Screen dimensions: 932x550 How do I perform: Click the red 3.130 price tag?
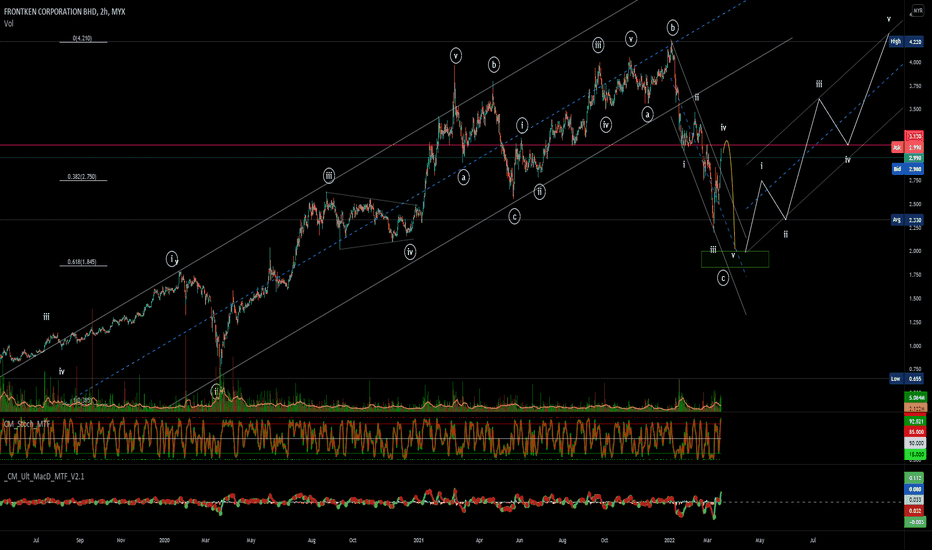point(914,136)
